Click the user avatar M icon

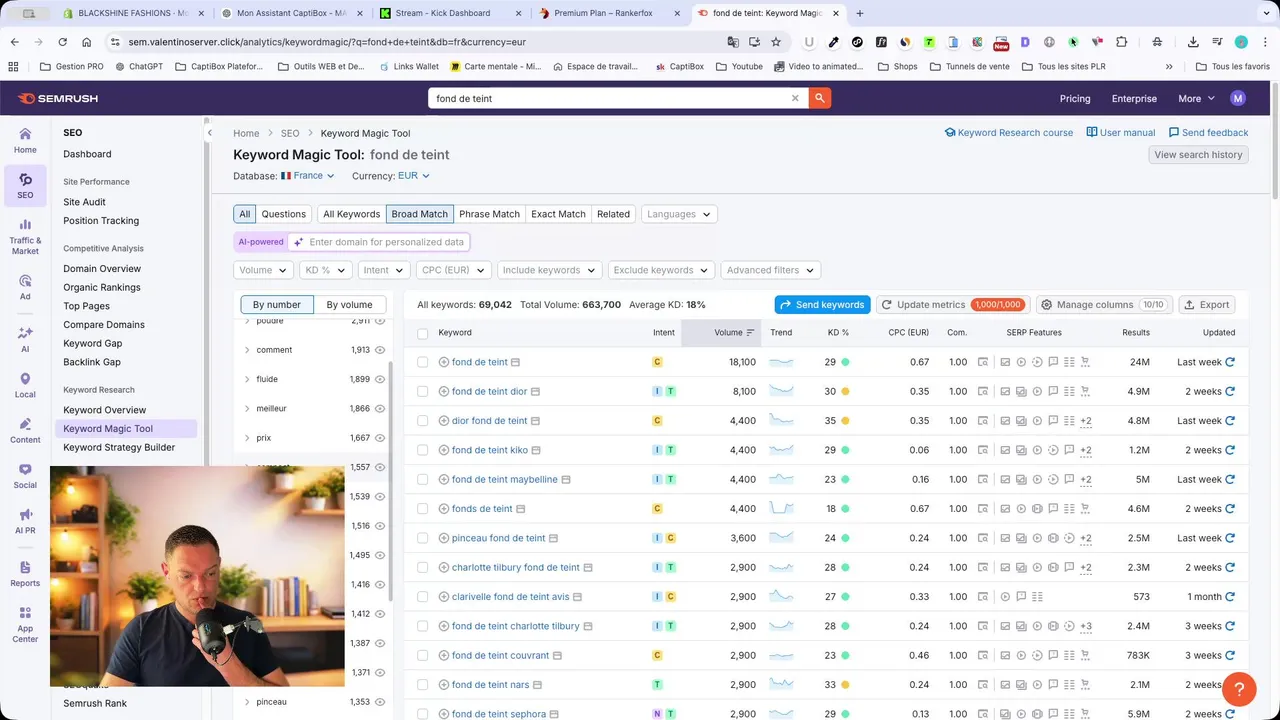(1238, 98)
